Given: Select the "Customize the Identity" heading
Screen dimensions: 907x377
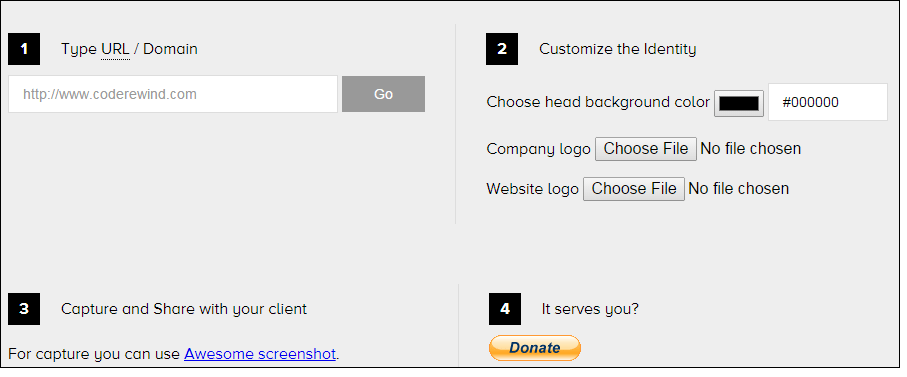Looking at the screenshot, I should pyautogui.click(x=618, y=49).
